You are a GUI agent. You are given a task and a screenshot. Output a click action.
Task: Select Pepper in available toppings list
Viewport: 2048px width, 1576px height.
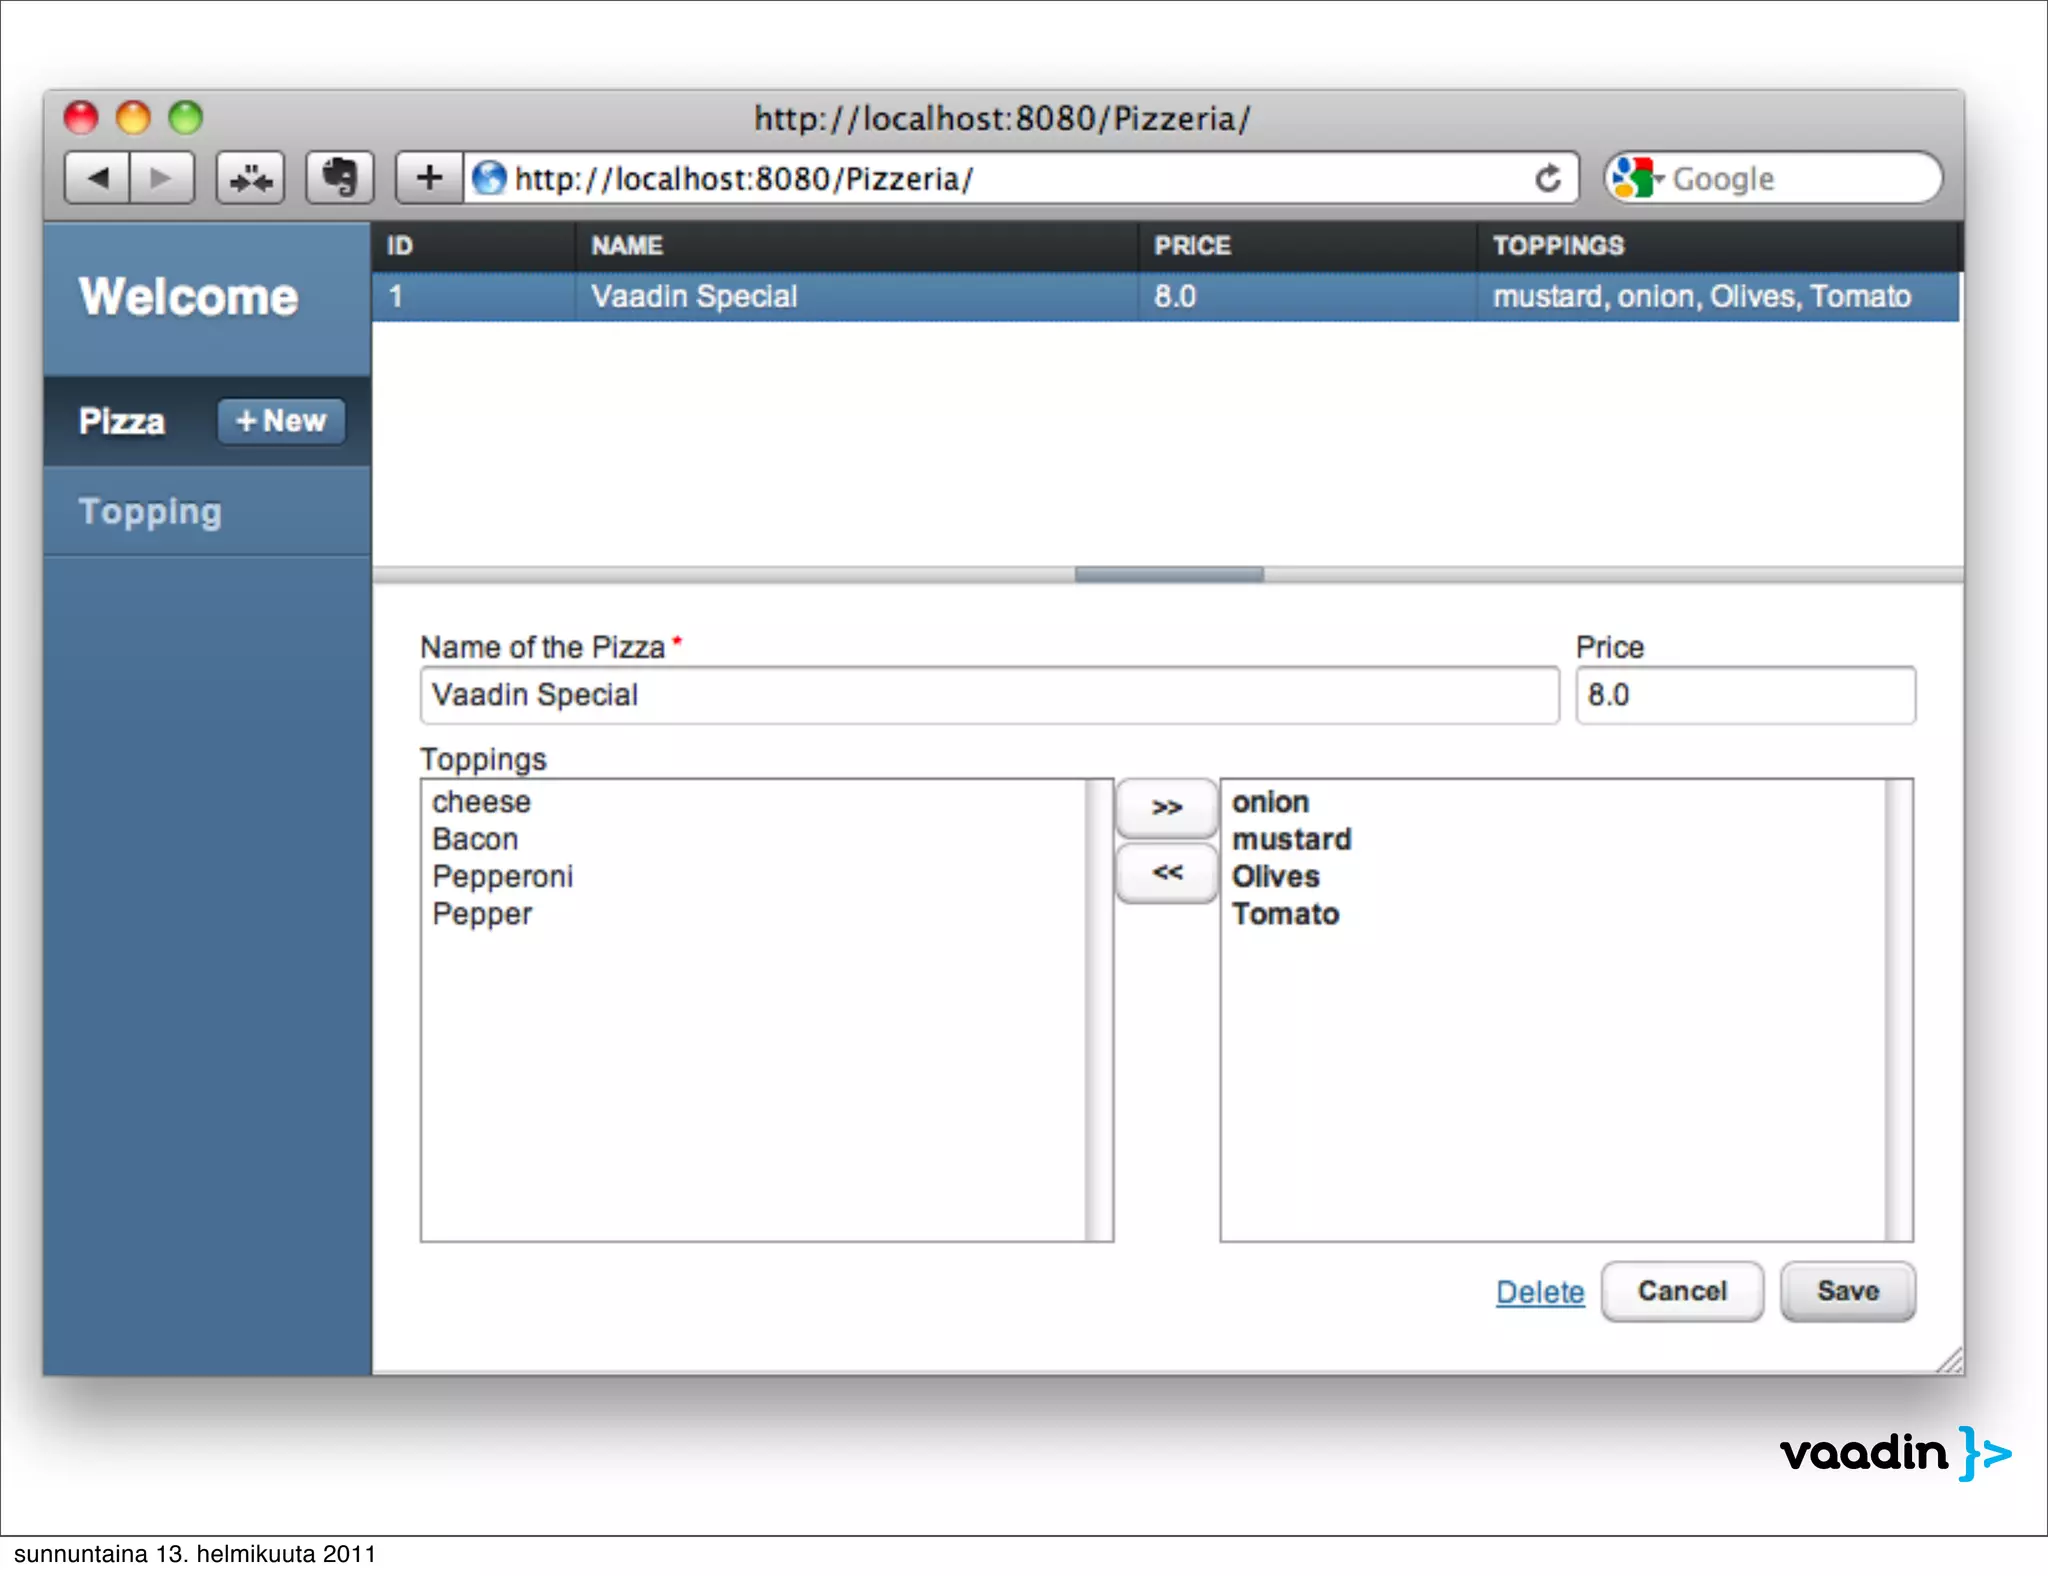[x=482, y=914]
